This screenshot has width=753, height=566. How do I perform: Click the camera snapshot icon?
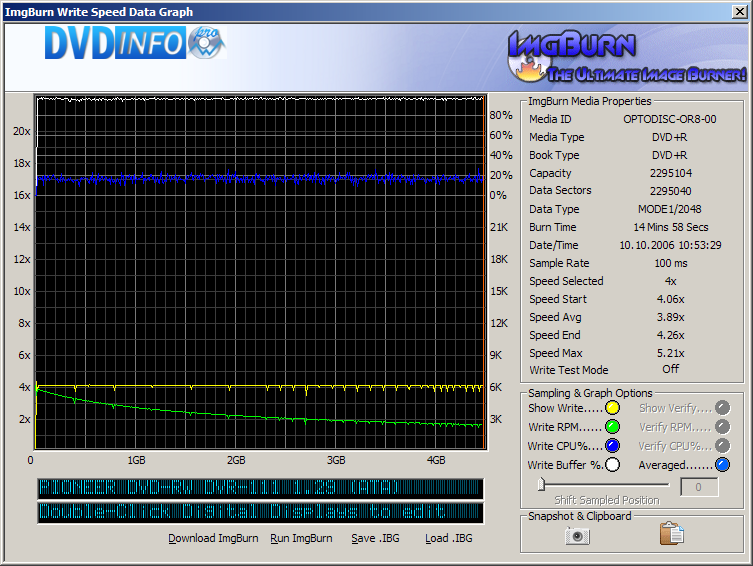pos(577,535)
